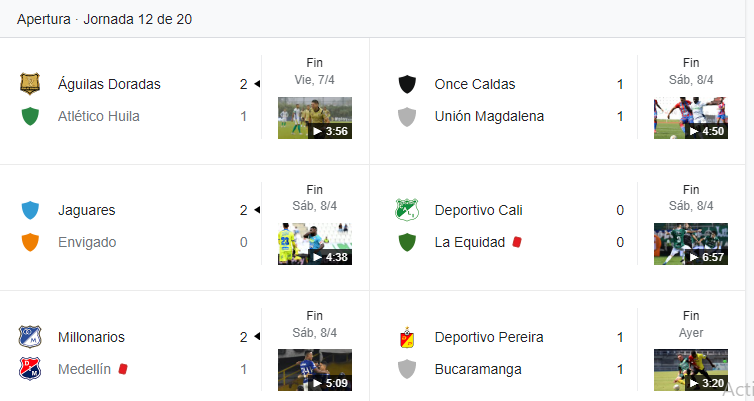Play the 3:56 Águilas Doradas highlights video
The width and height of the screenshot is (754, 401).
[314, 118]
